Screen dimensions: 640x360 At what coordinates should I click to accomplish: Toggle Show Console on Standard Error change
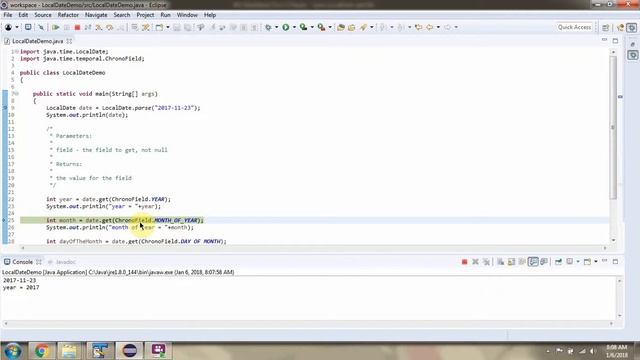click(544, 262)
